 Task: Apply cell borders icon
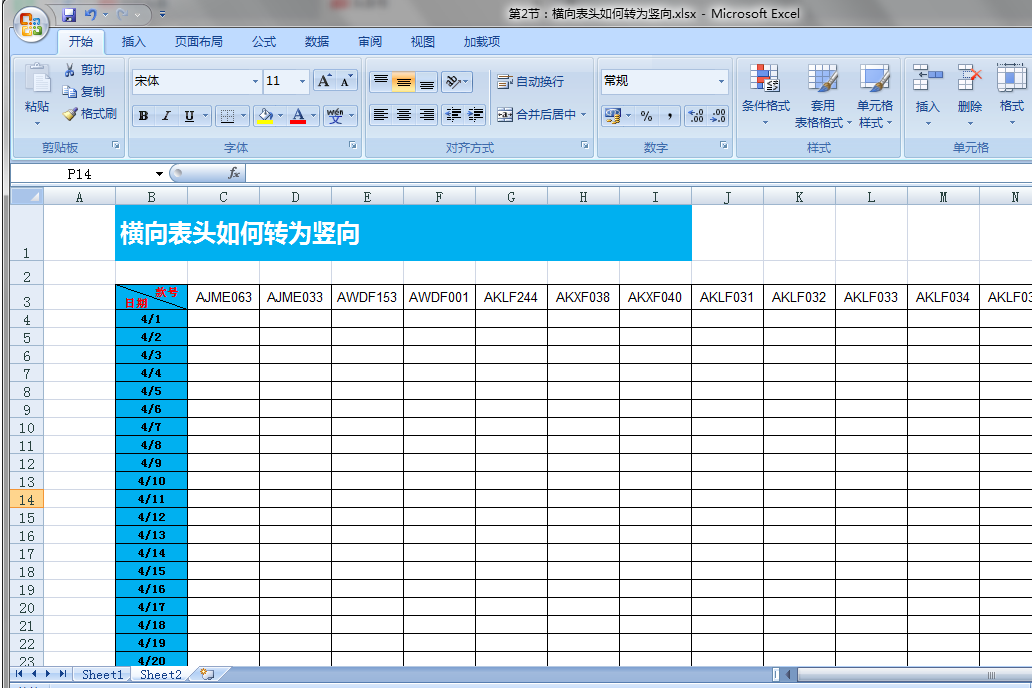pos(227,116)
